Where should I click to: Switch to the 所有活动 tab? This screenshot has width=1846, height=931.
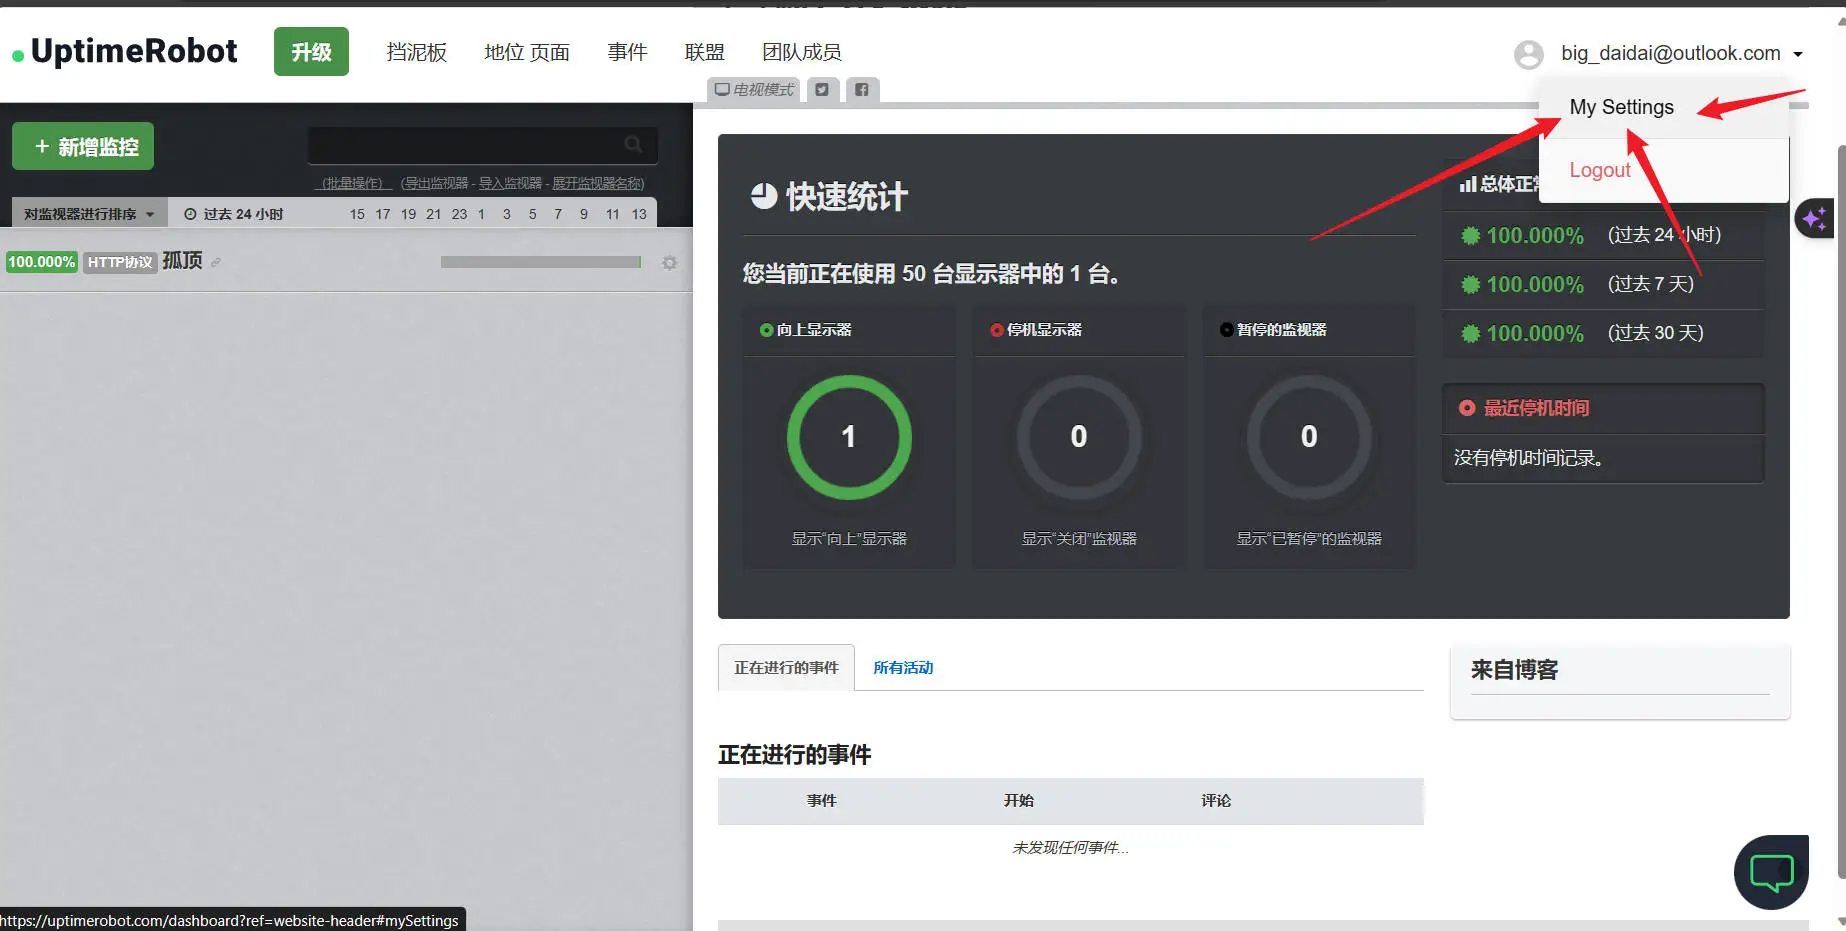point(902,668)
